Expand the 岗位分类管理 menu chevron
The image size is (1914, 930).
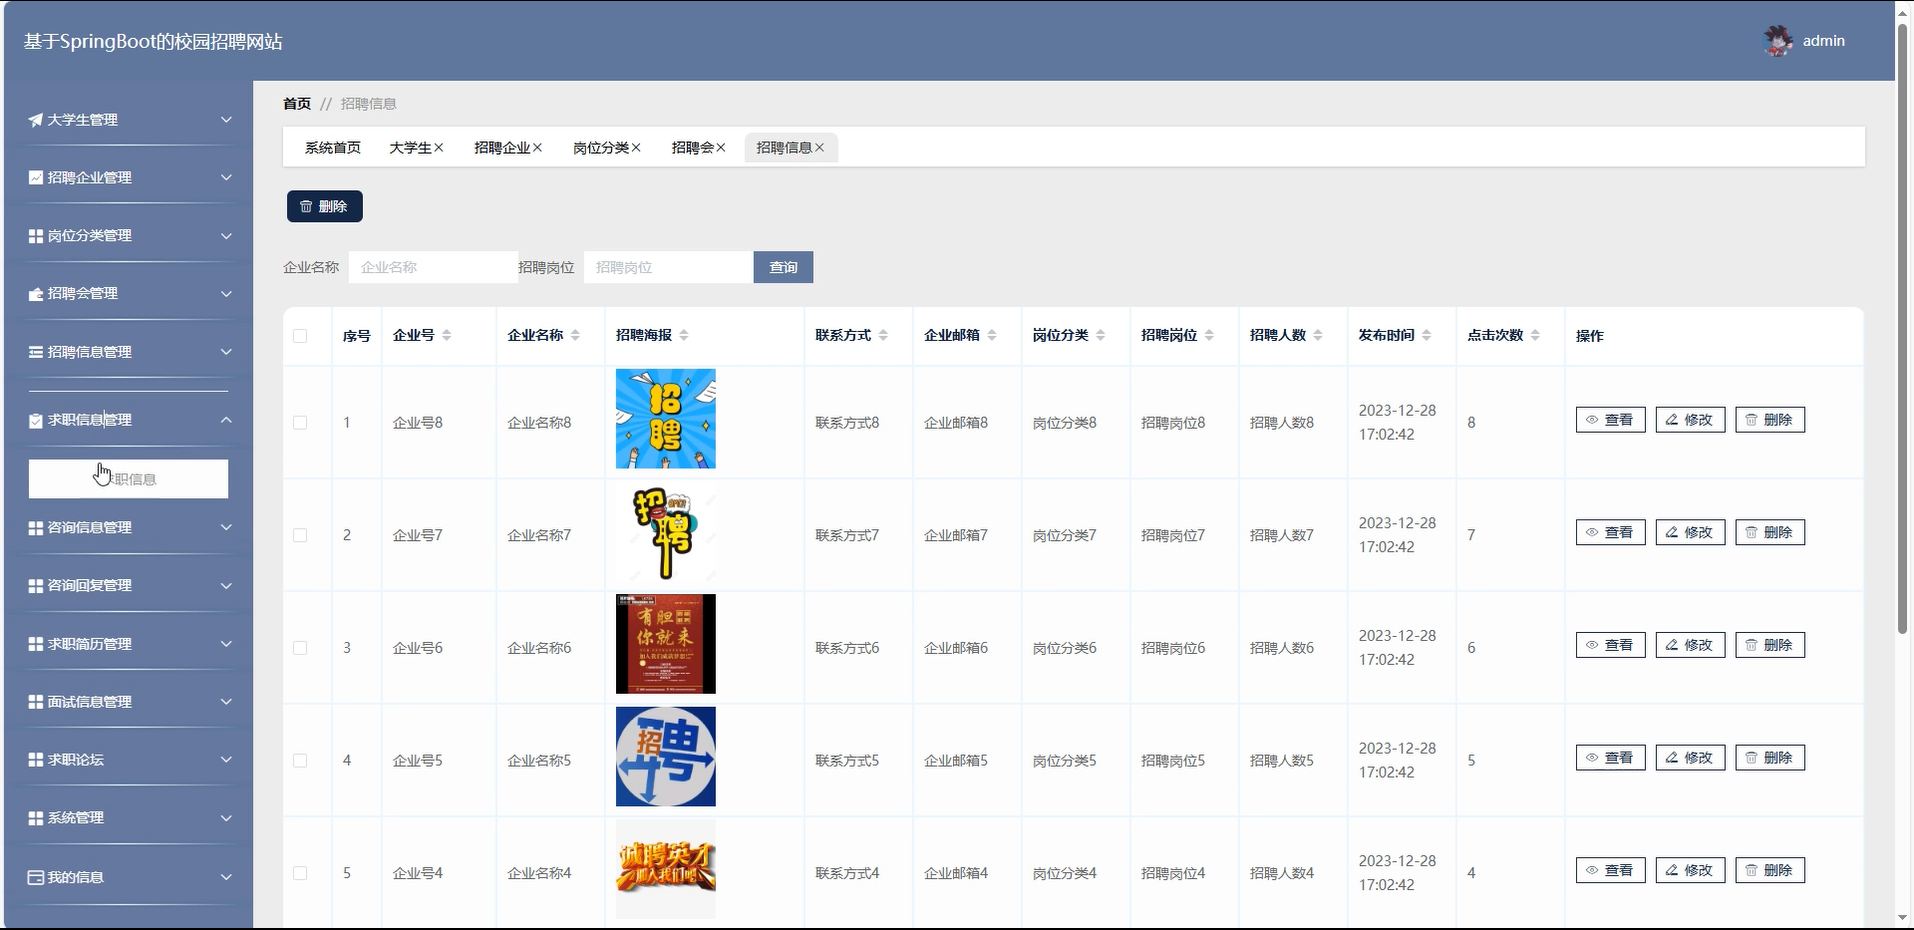point(226,236)
